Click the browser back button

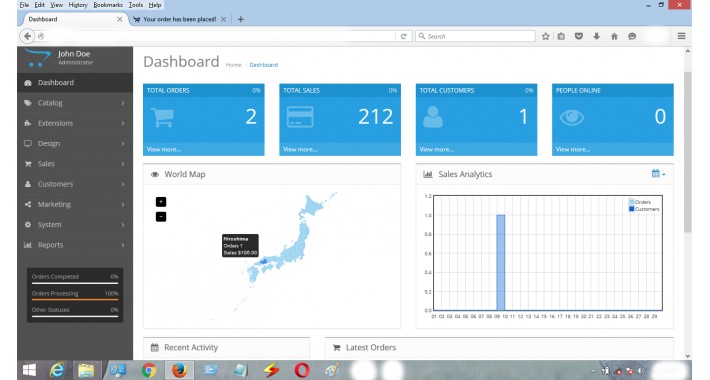click(28, 36)
